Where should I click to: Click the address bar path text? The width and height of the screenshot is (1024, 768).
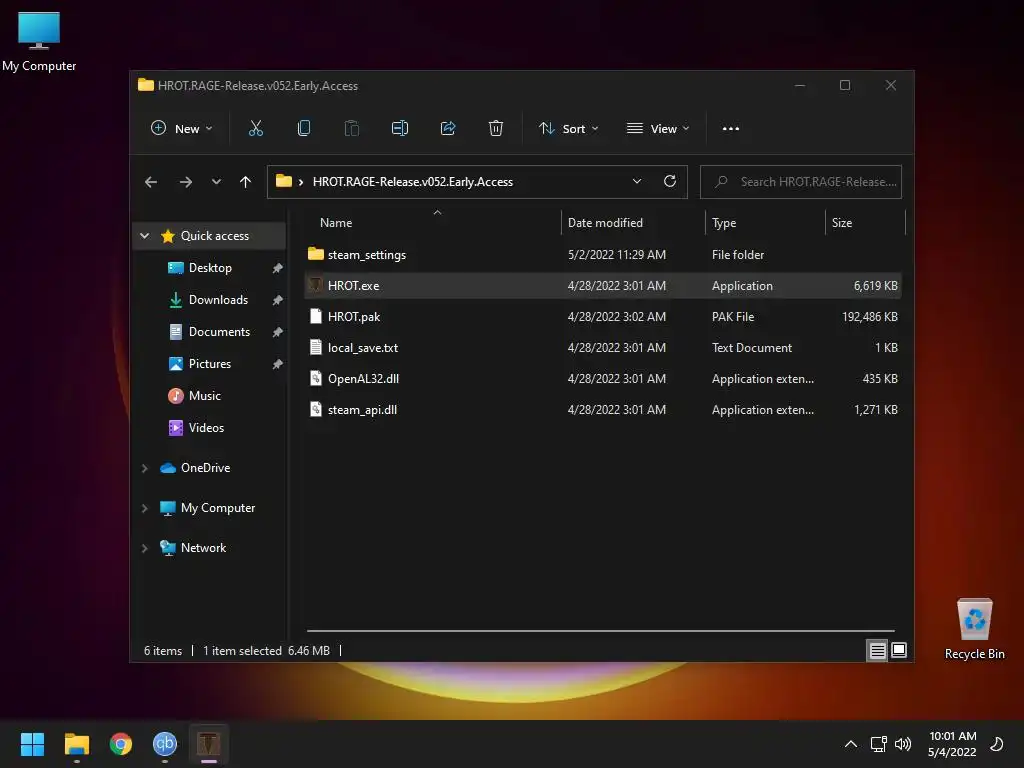413,182
